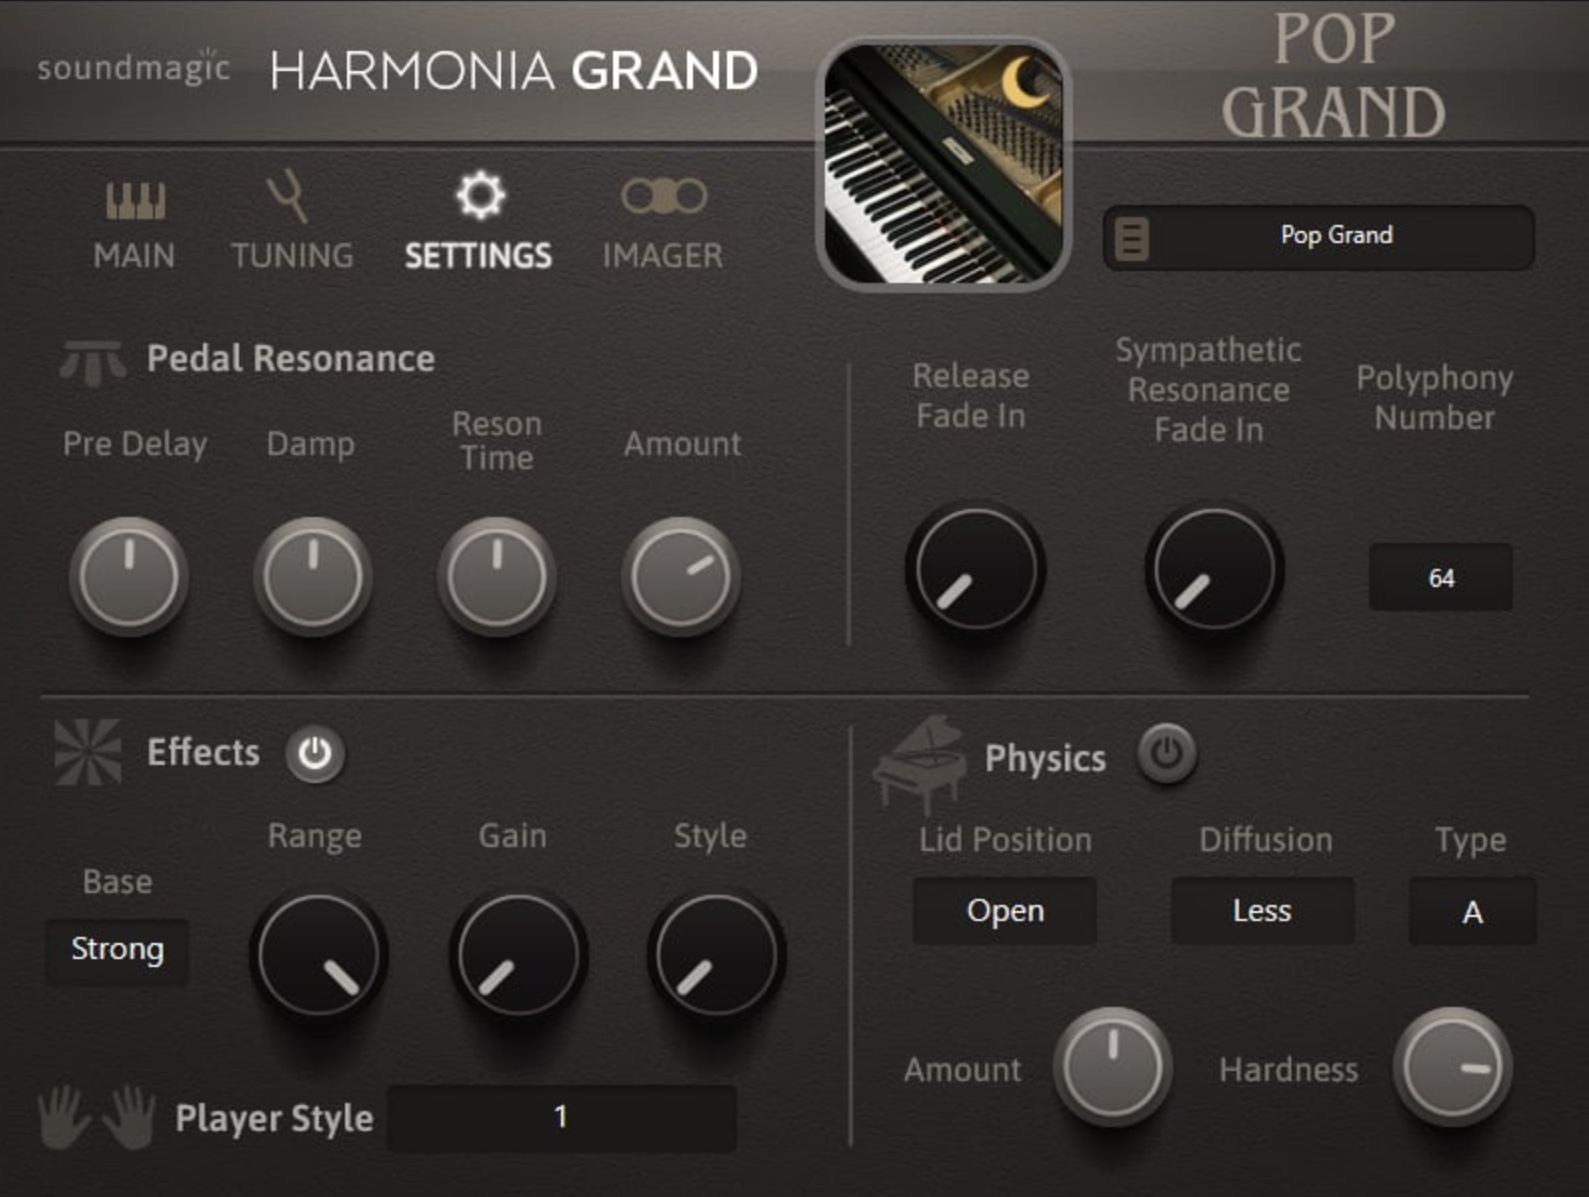Click the Player Style label

[x=274, y=1118]
